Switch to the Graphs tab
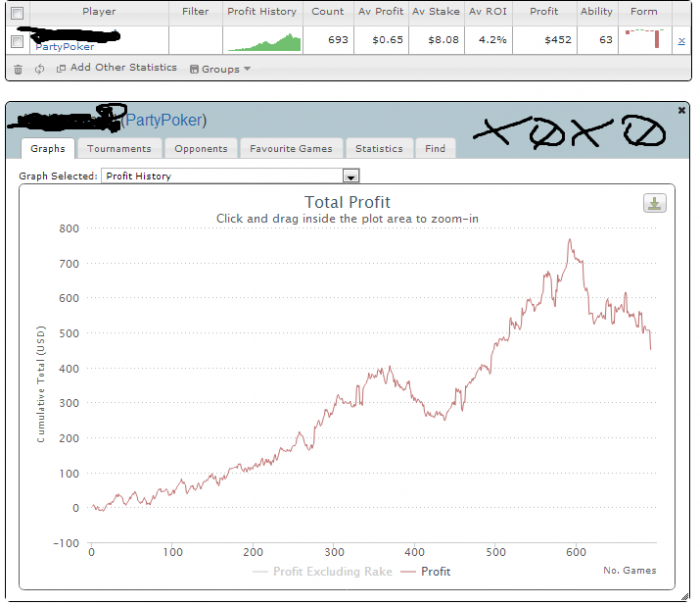Screen dimensions: 700x605 (48, 148)
